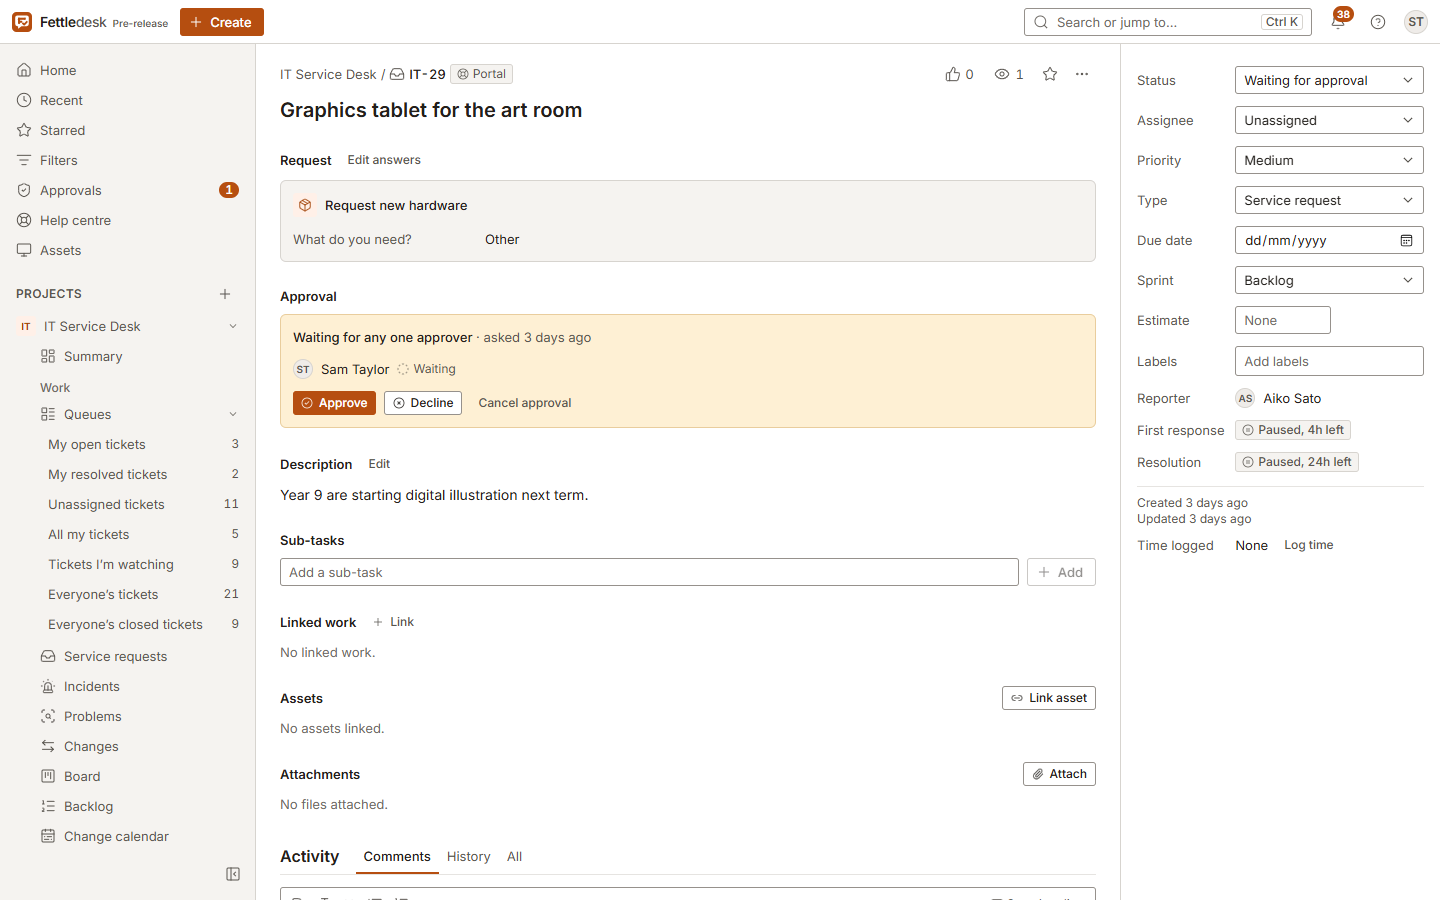
Task: Open Tickets I'm watching queue
Action: pyautogui.click(x=144, y=564)
